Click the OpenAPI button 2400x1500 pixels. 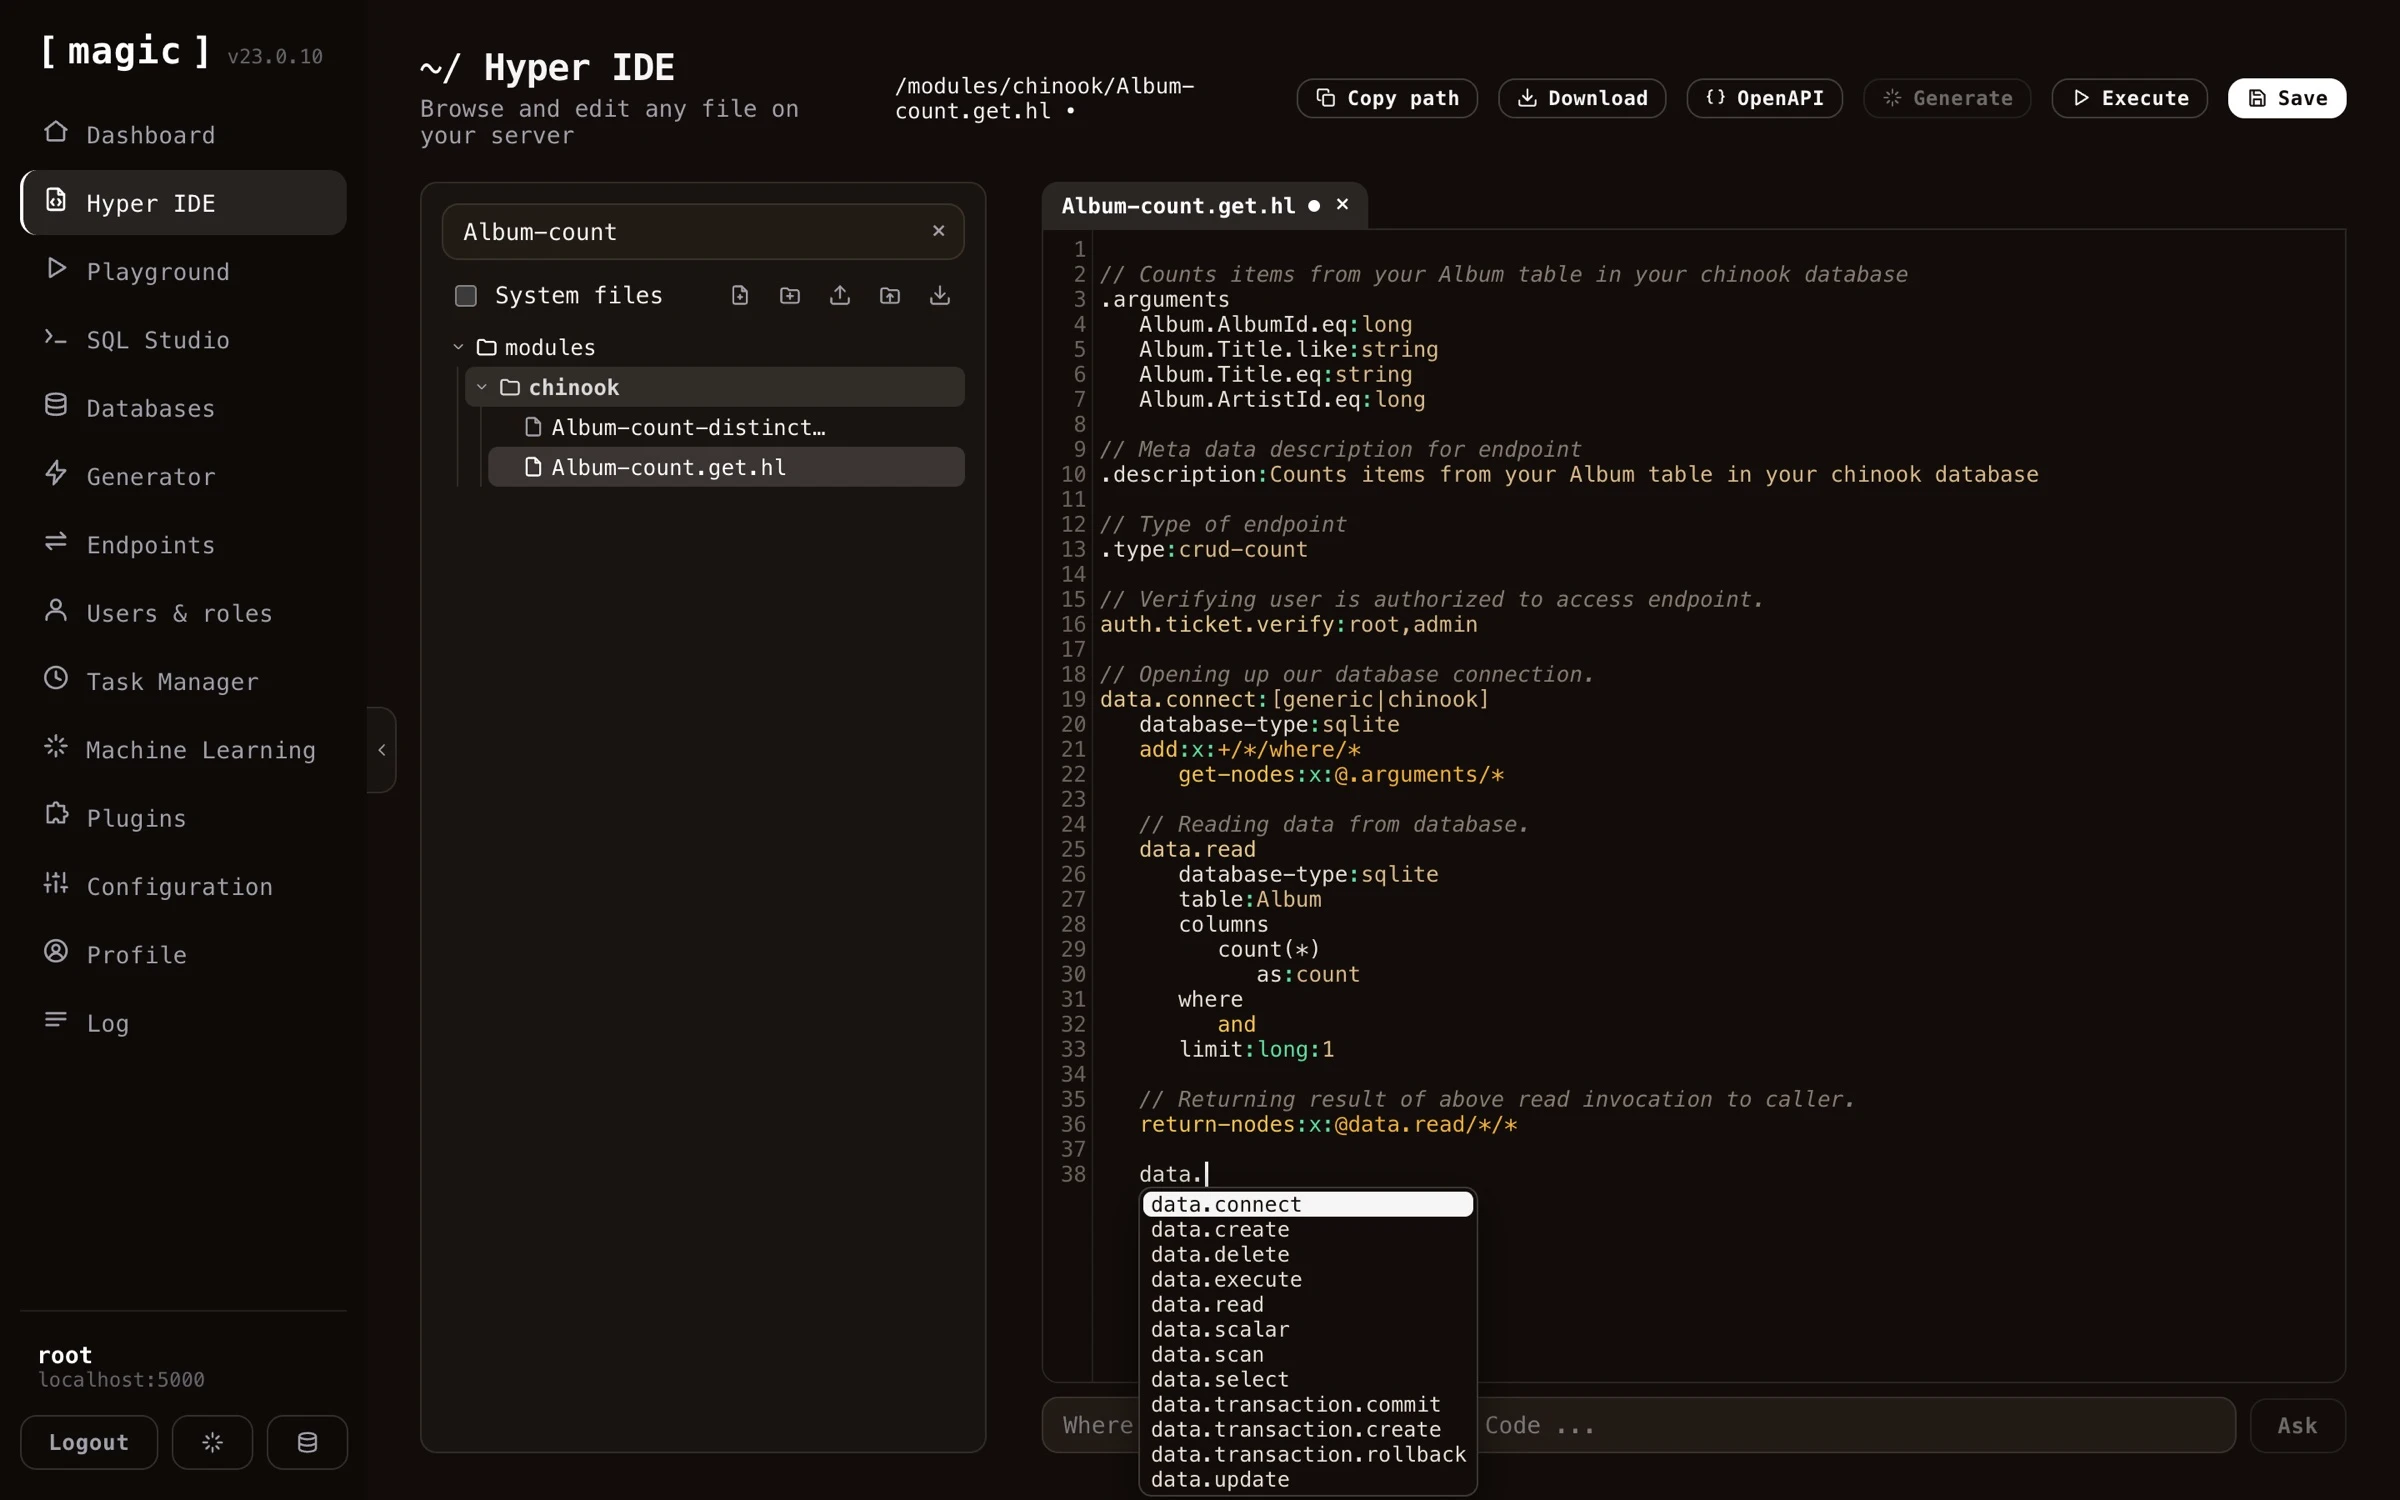1764,98
